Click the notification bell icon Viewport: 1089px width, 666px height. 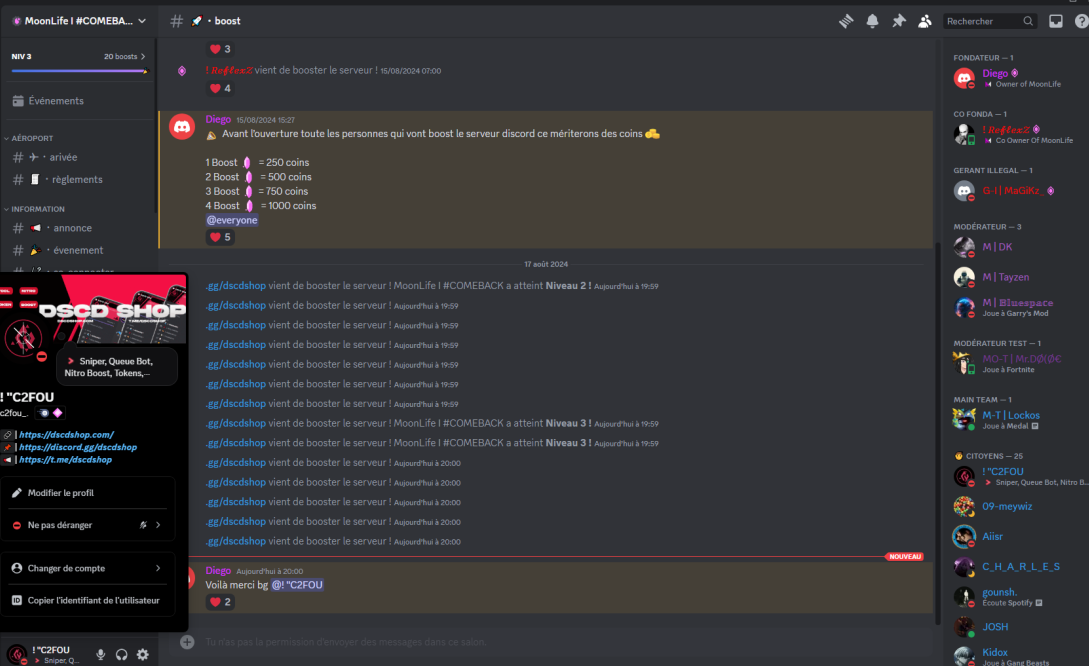(x=873, y=21)
